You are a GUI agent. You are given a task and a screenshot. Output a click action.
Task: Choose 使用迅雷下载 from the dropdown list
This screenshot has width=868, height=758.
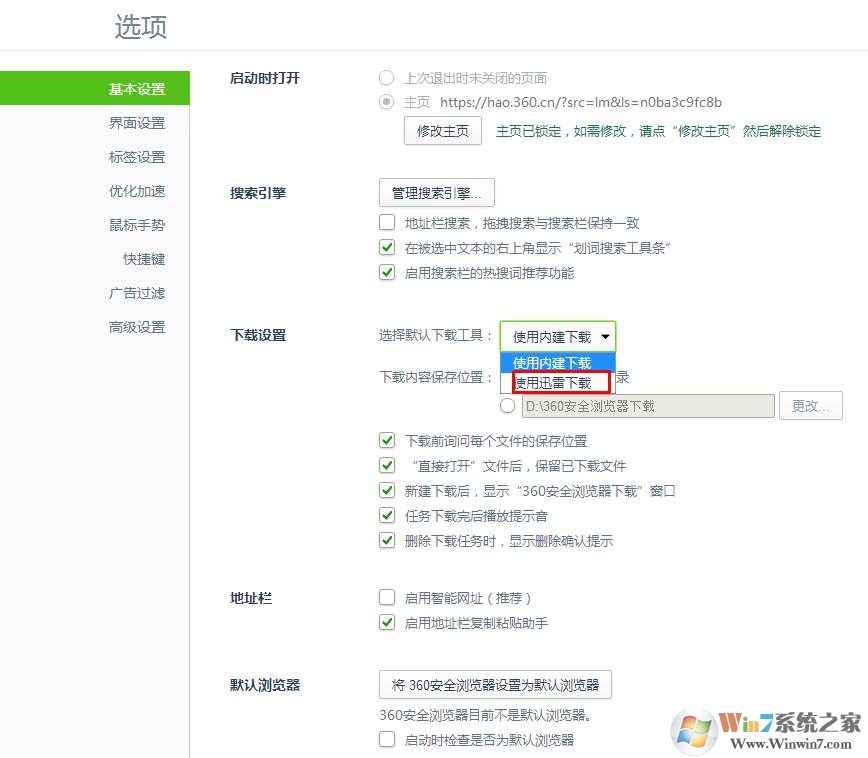pyautogui.click(x=558, y=382)
